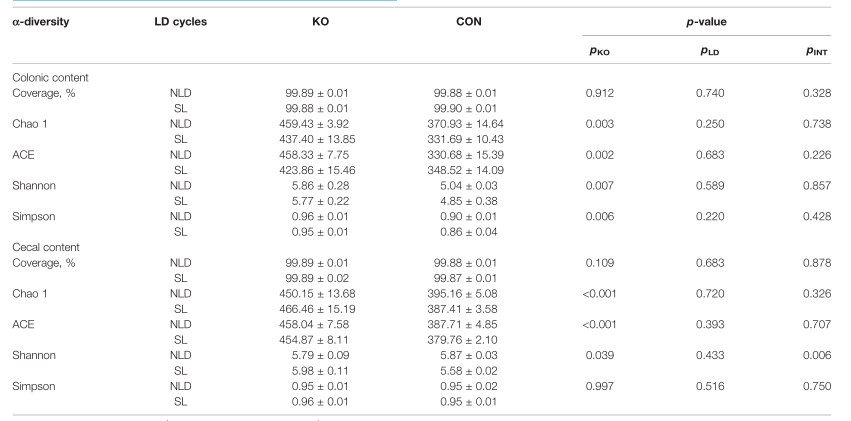Click the colonic Shannon pINT value 0.857
The height and width of the screenshot is (421, 851).
(x=817, y=186)
